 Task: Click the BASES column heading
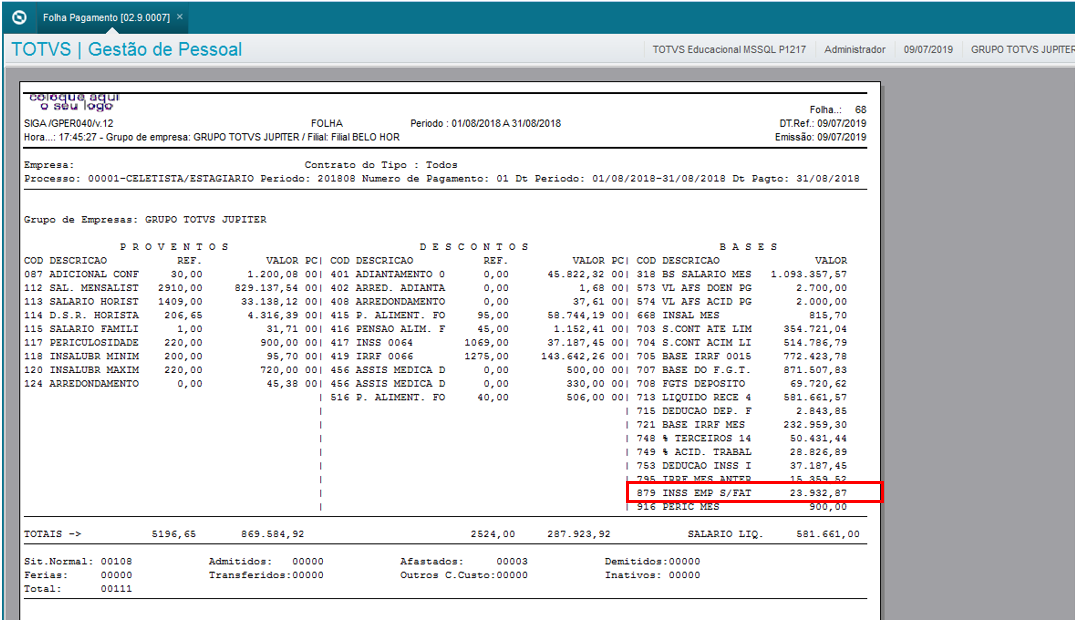[748, 247]
